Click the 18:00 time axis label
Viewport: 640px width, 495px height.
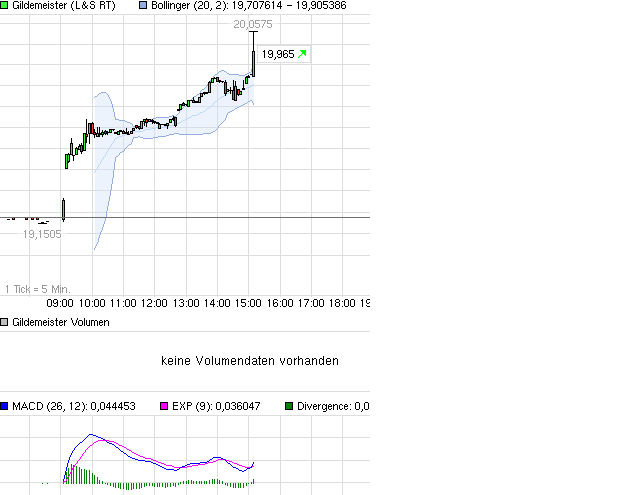tap(342, 303)
